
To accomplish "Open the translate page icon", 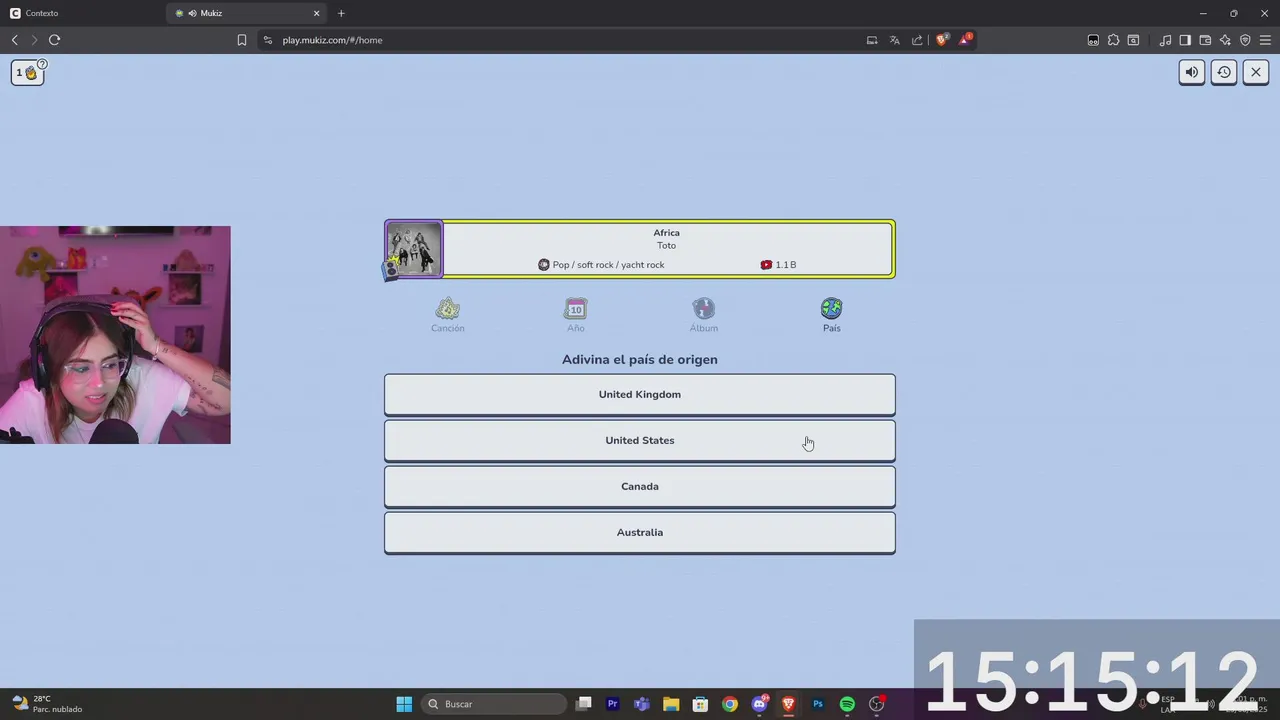I will point(894,40).
